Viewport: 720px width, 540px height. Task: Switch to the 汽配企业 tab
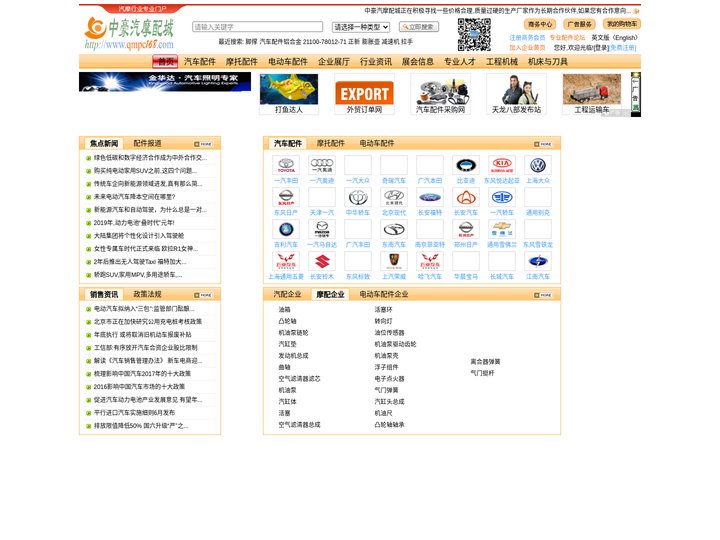click(x=287, y=294)
